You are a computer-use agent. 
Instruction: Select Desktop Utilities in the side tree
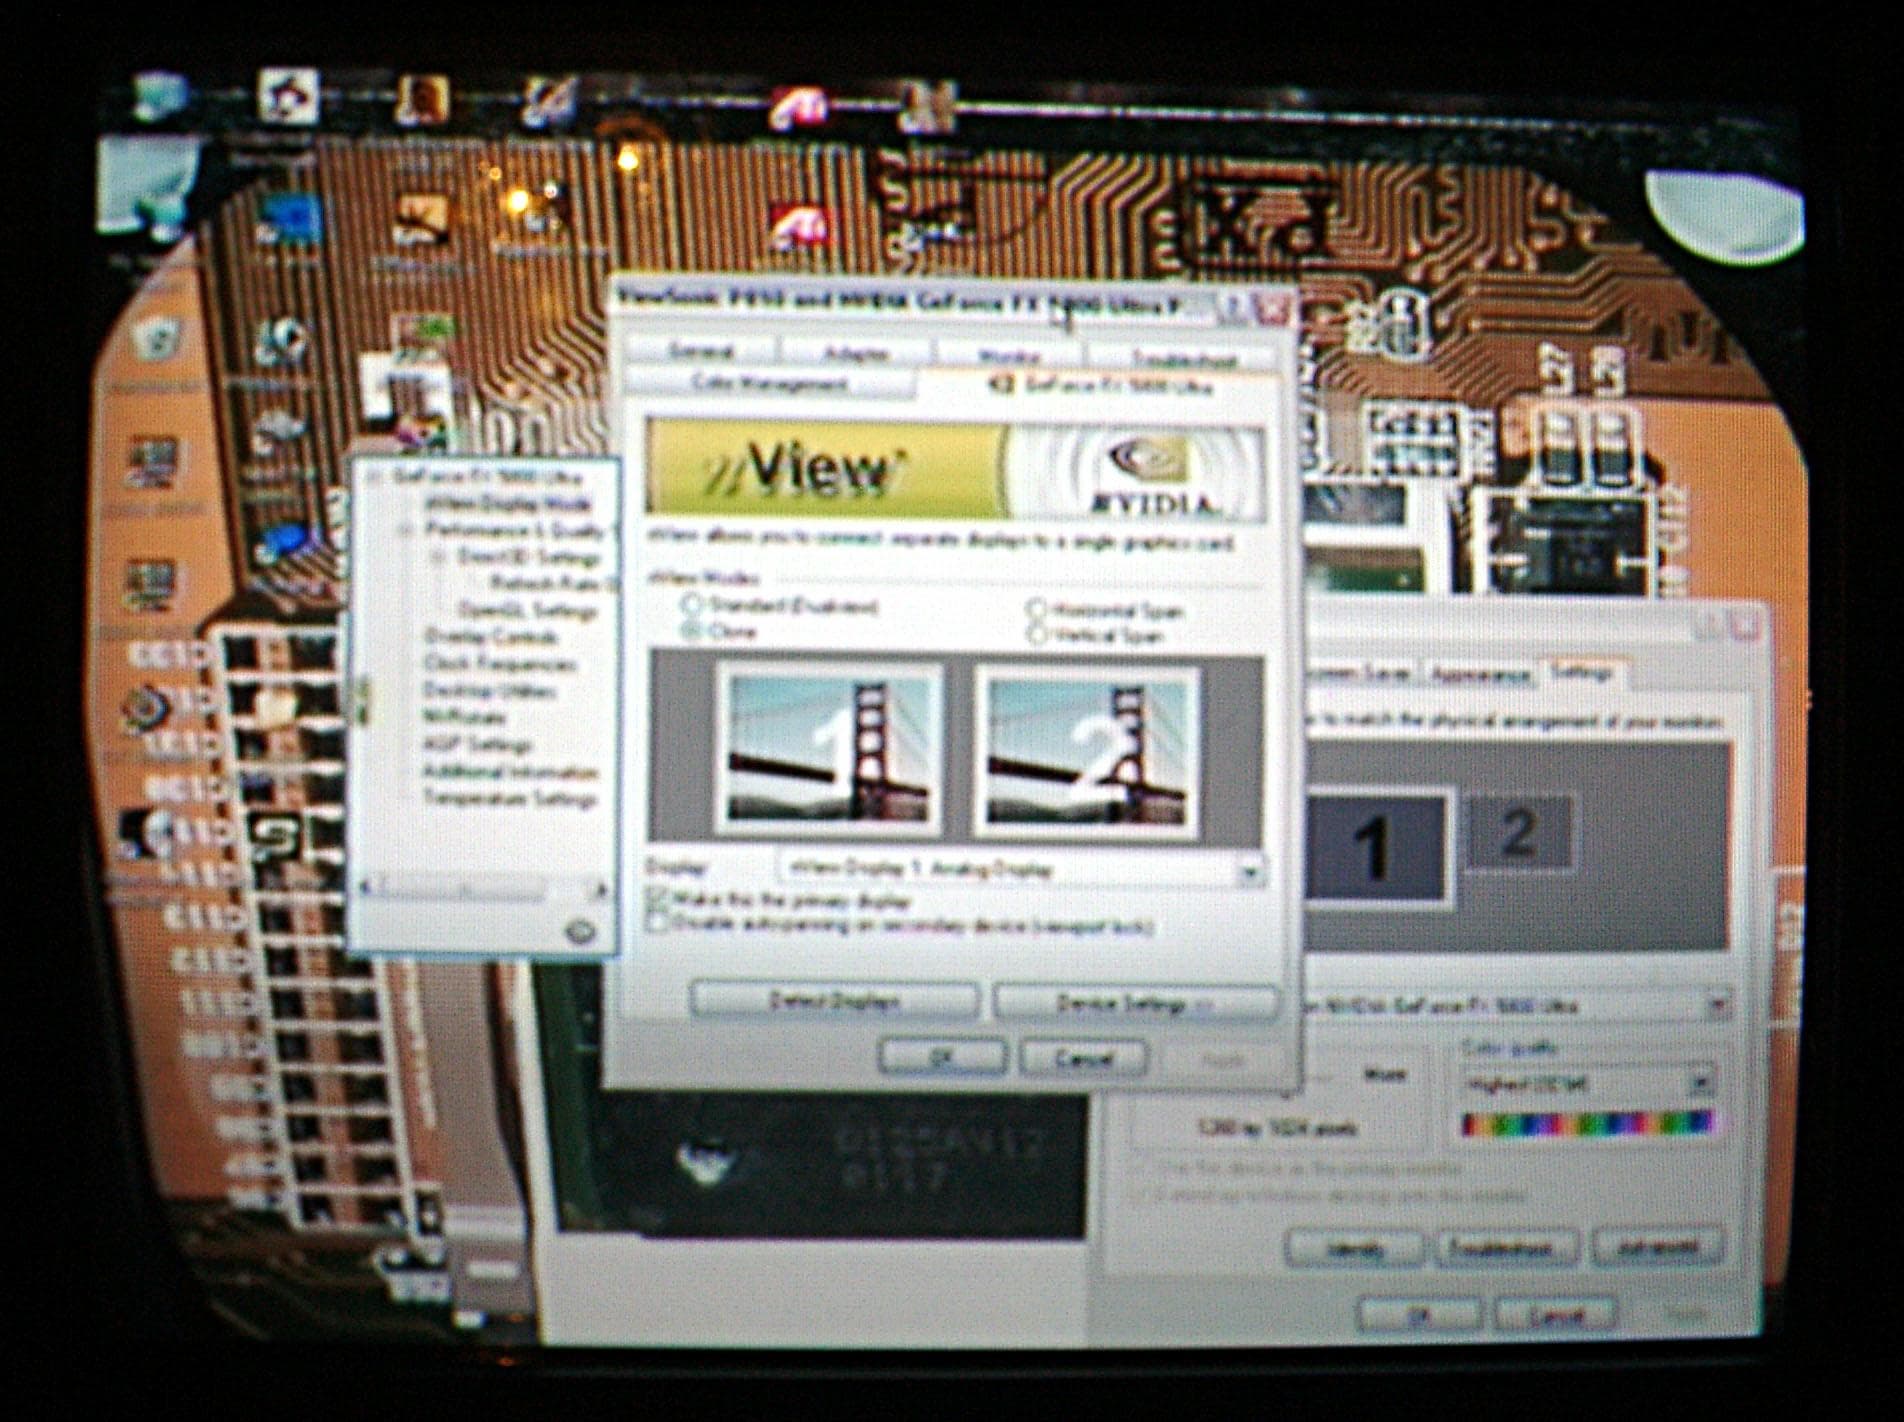point(490,690)
